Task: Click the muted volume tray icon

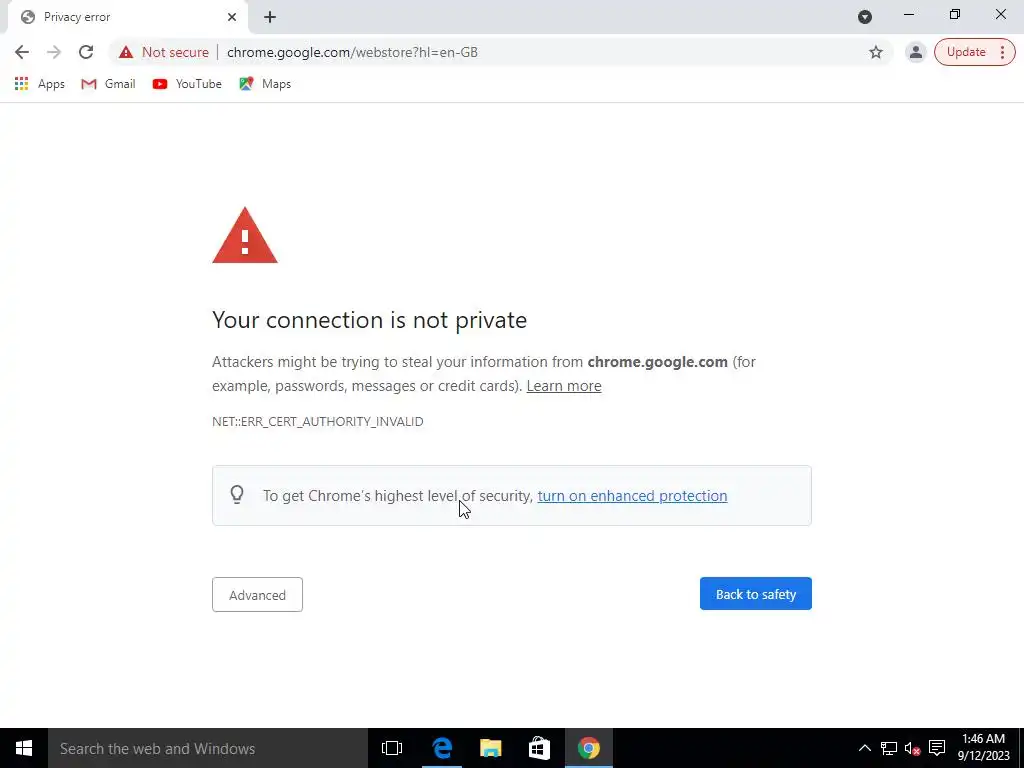Action: point(912,748)
